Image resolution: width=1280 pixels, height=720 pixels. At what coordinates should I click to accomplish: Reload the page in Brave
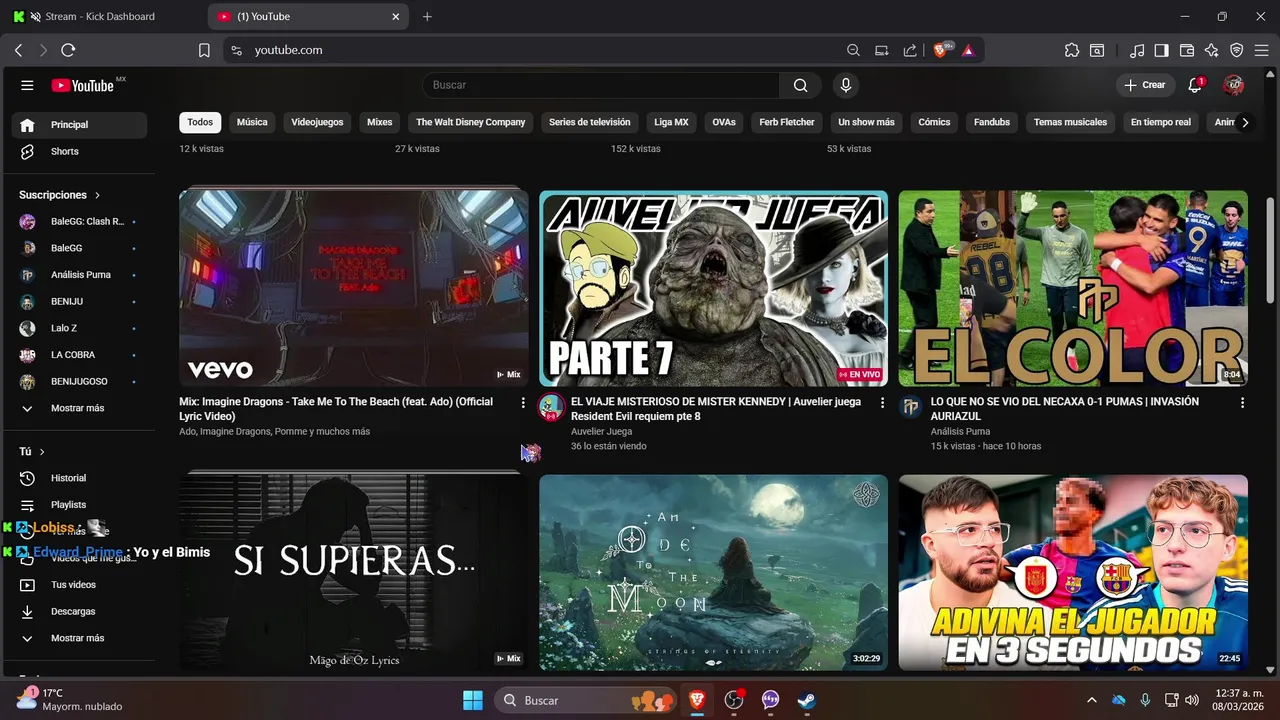point(68,50)
